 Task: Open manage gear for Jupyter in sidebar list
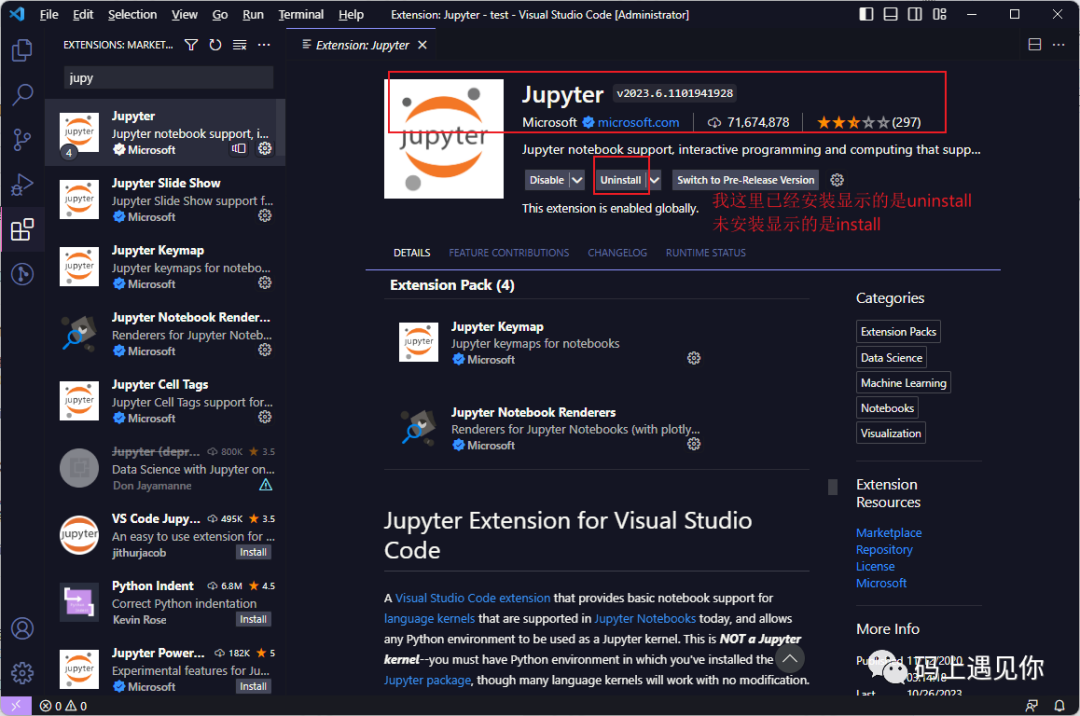click(x=264, y=149)
